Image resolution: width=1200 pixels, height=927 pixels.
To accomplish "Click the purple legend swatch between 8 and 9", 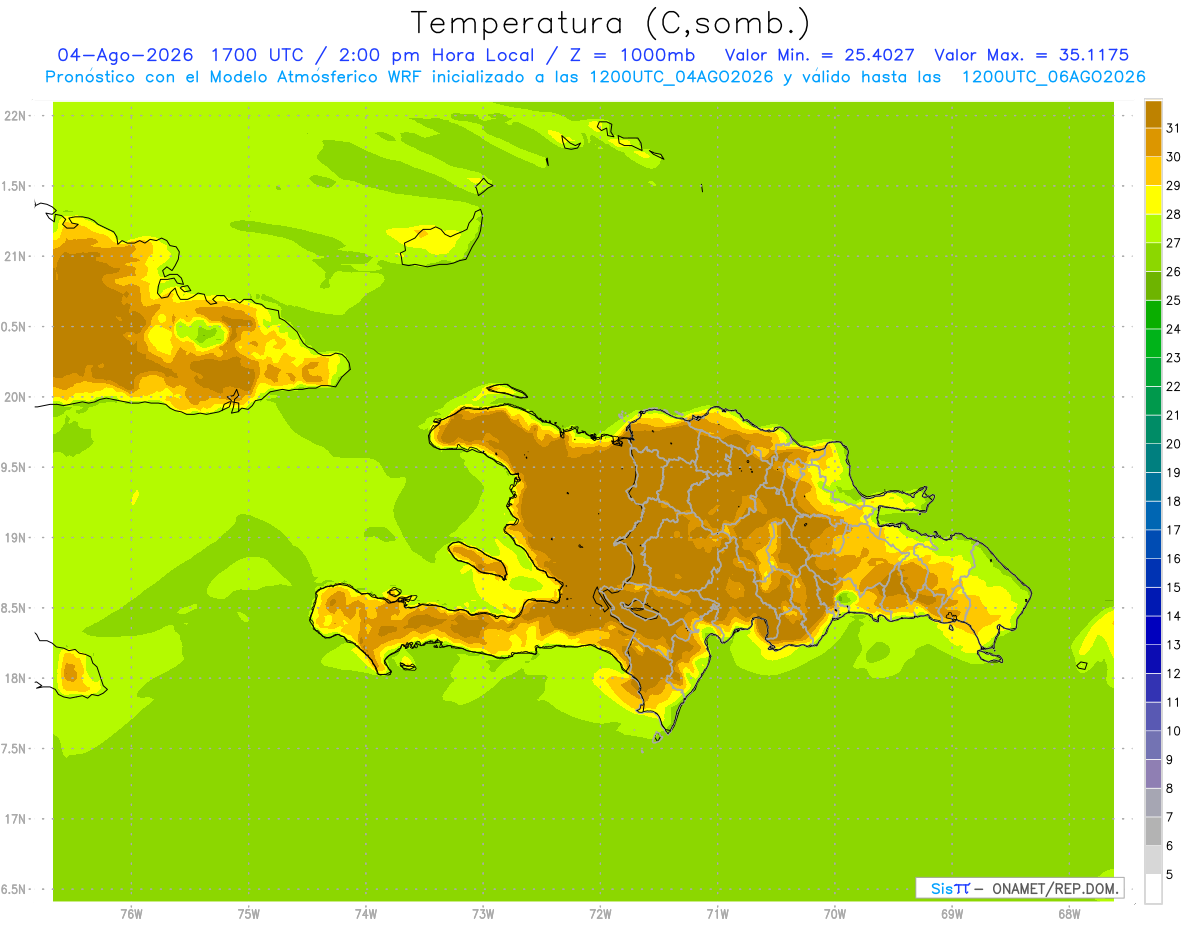I will coord(1153,774).
